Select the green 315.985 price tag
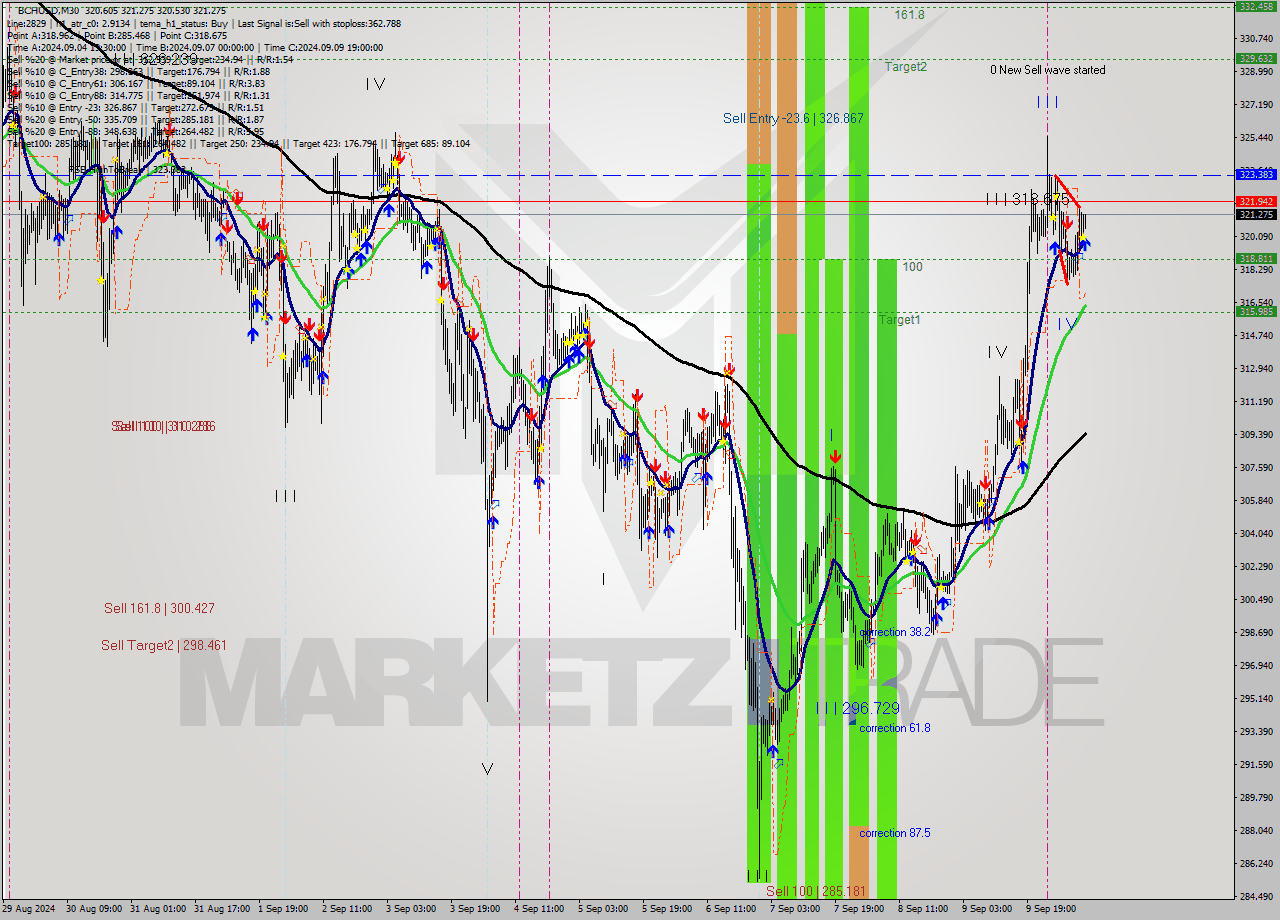The height and width of the screenshot is (920, 1280). (x=1255, y=311)
